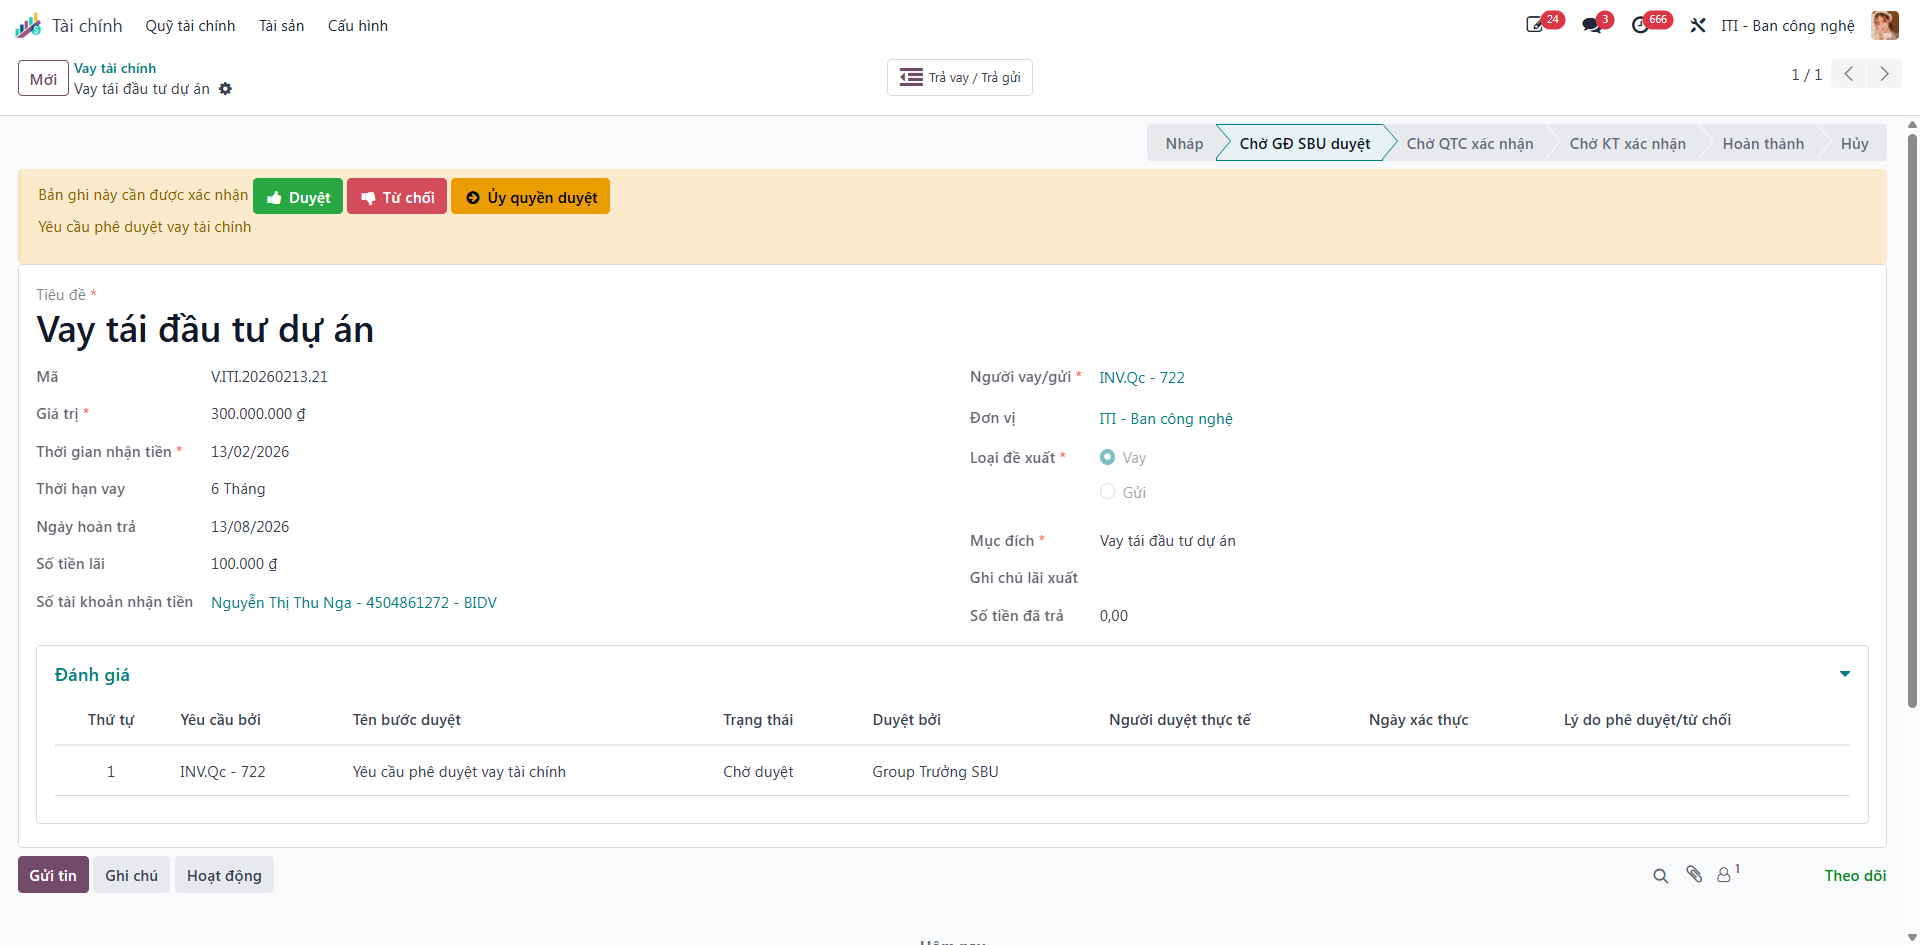The height and width of the screenshot is (945, 1920).
Task: Select the Gửi radio option
Action: pyautogui.click(x=1107, y=491)
